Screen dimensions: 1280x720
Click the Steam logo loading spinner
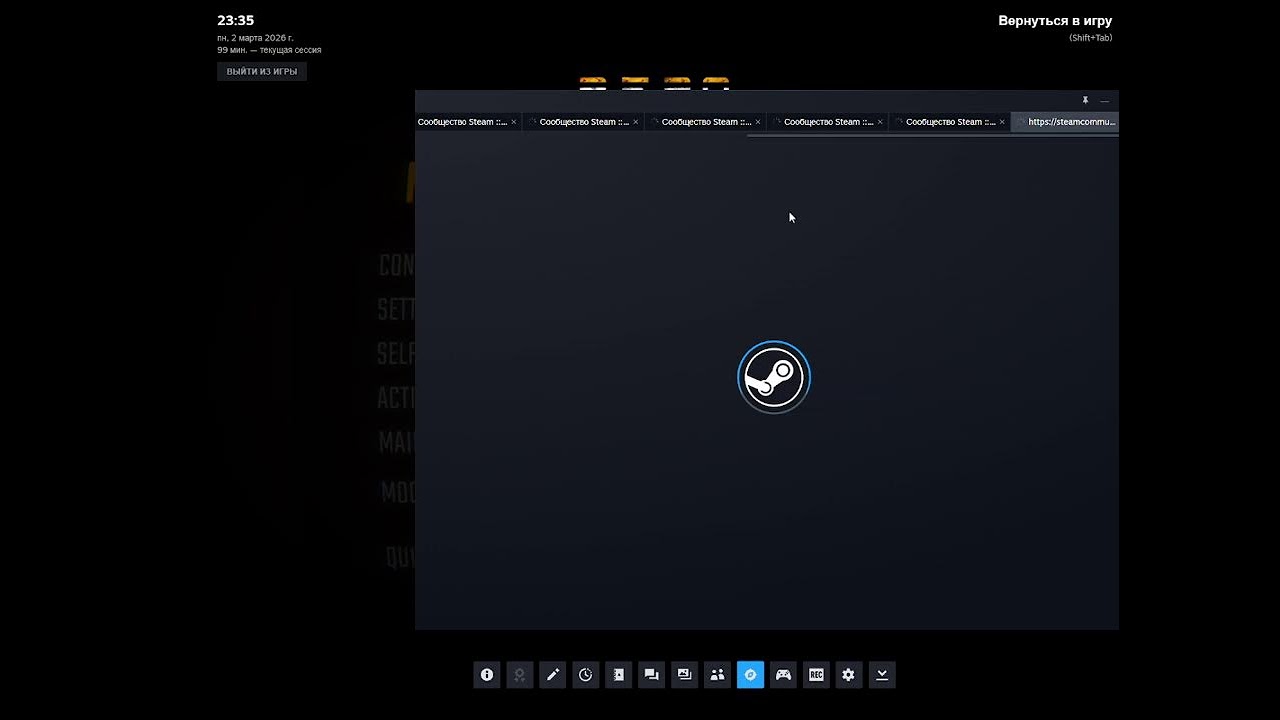click(x=774, y=378)
